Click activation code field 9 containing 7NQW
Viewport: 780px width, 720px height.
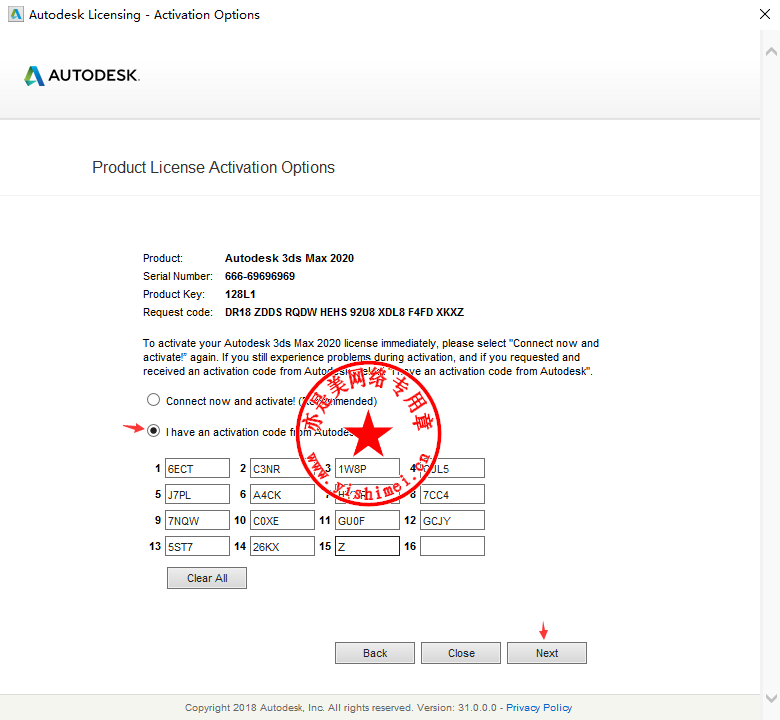point(197,520)
